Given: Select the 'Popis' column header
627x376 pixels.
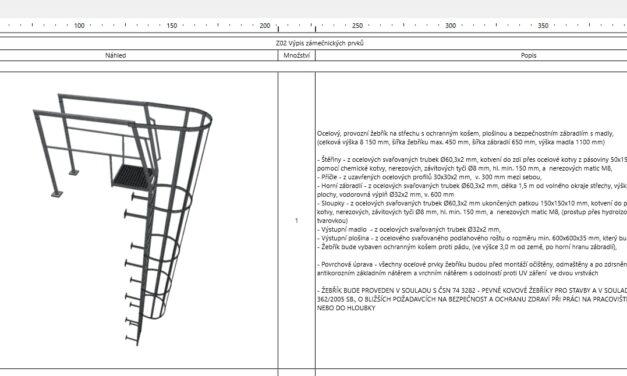Looking at the screenshot, I should coord(528,56).
